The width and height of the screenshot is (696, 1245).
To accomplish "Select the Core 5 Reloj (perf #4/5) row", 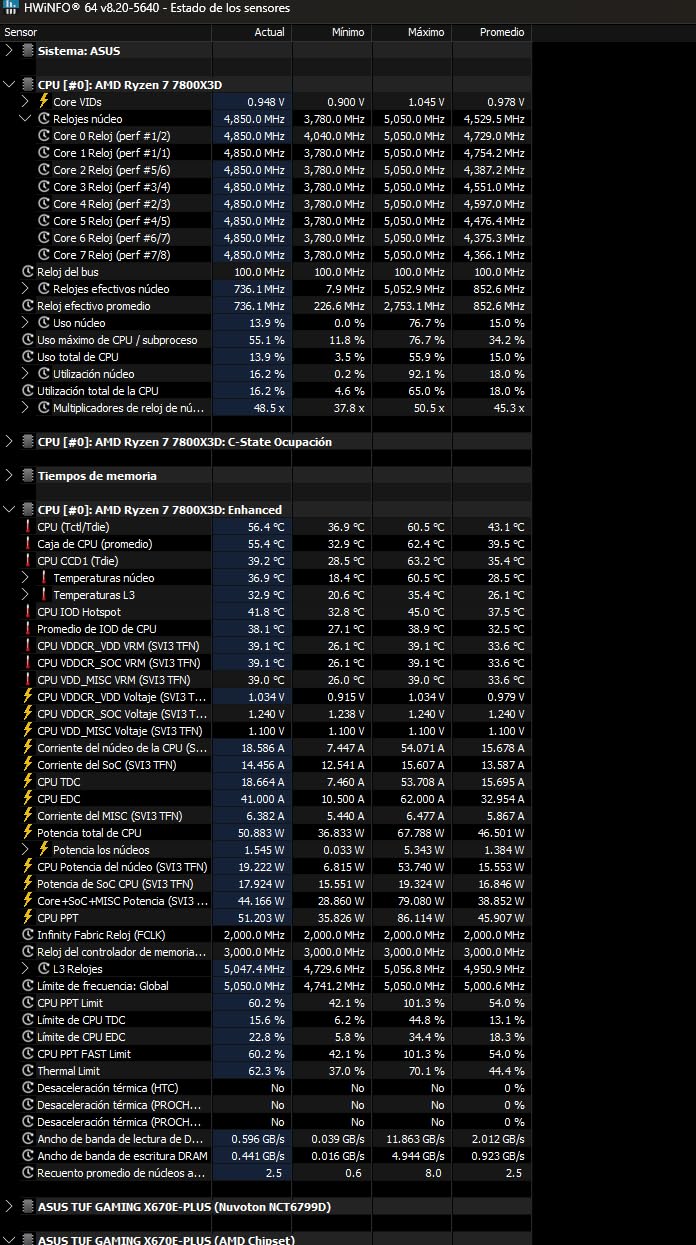I will (x=266, y=220).
